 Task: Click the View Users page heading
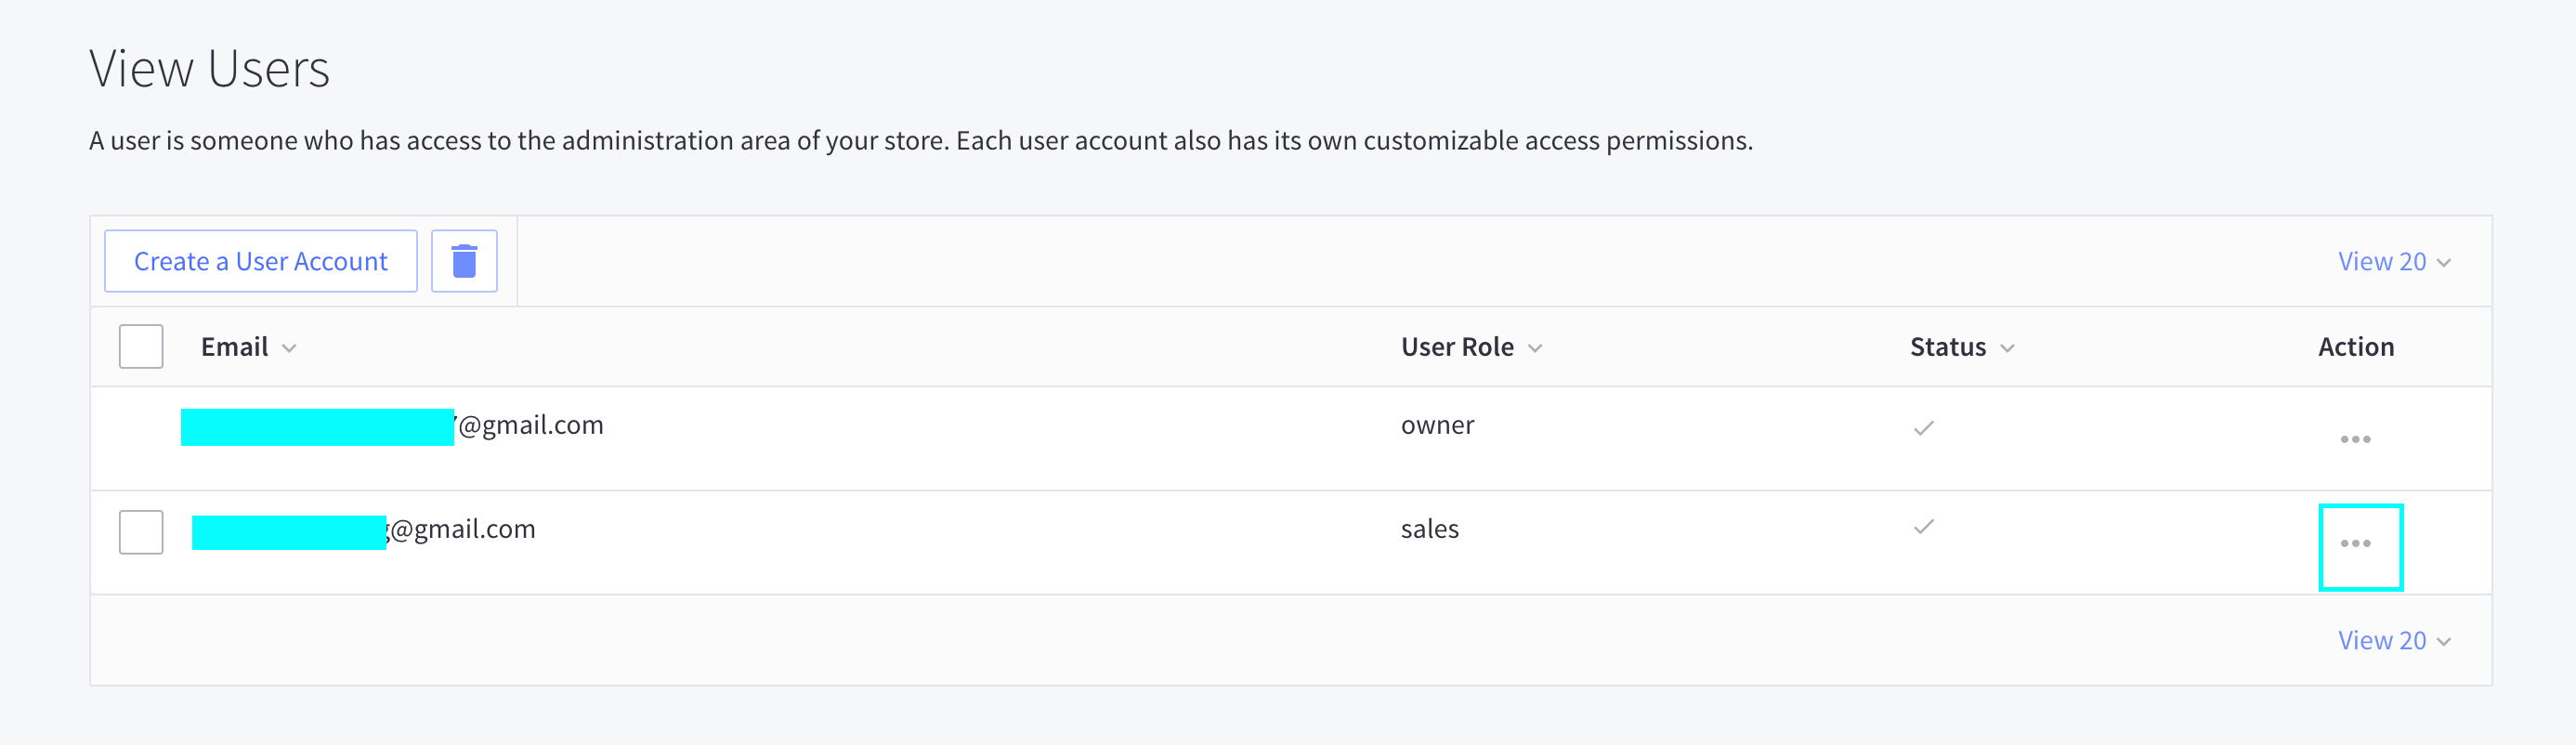pyautogui.click(x=209, y=69)
